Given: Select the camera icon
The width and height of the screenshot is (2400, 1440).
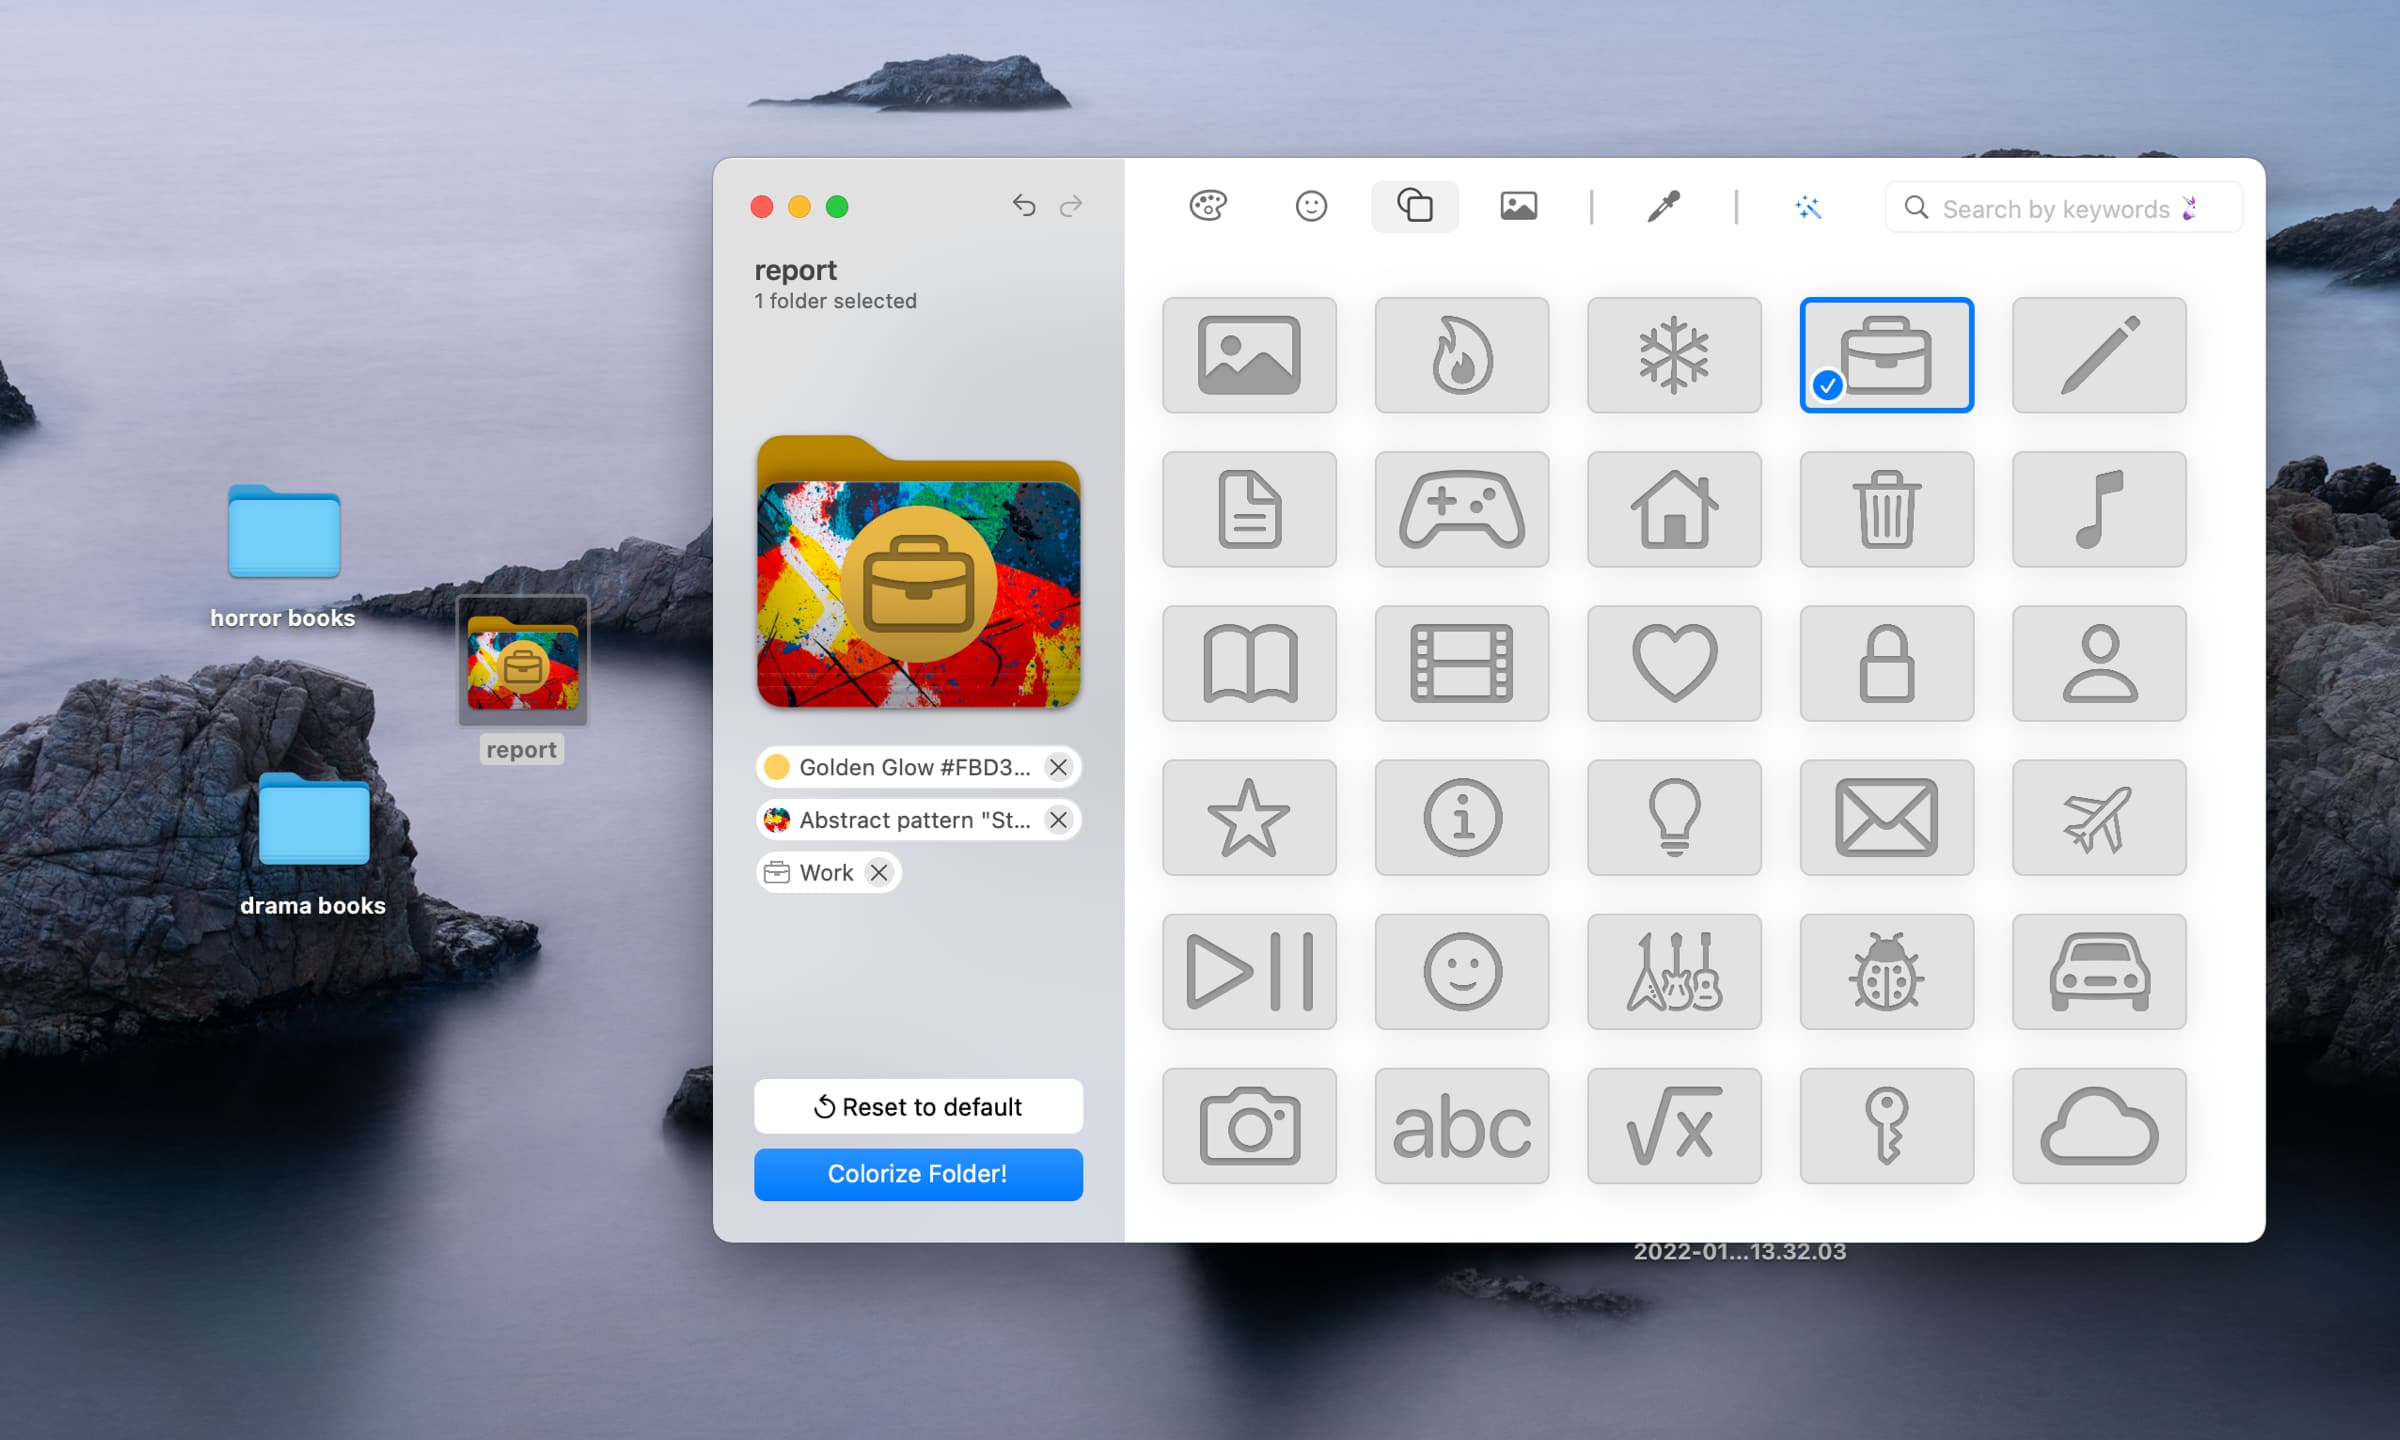Looking at the screenshot, I should (x=1248, y=1128).
